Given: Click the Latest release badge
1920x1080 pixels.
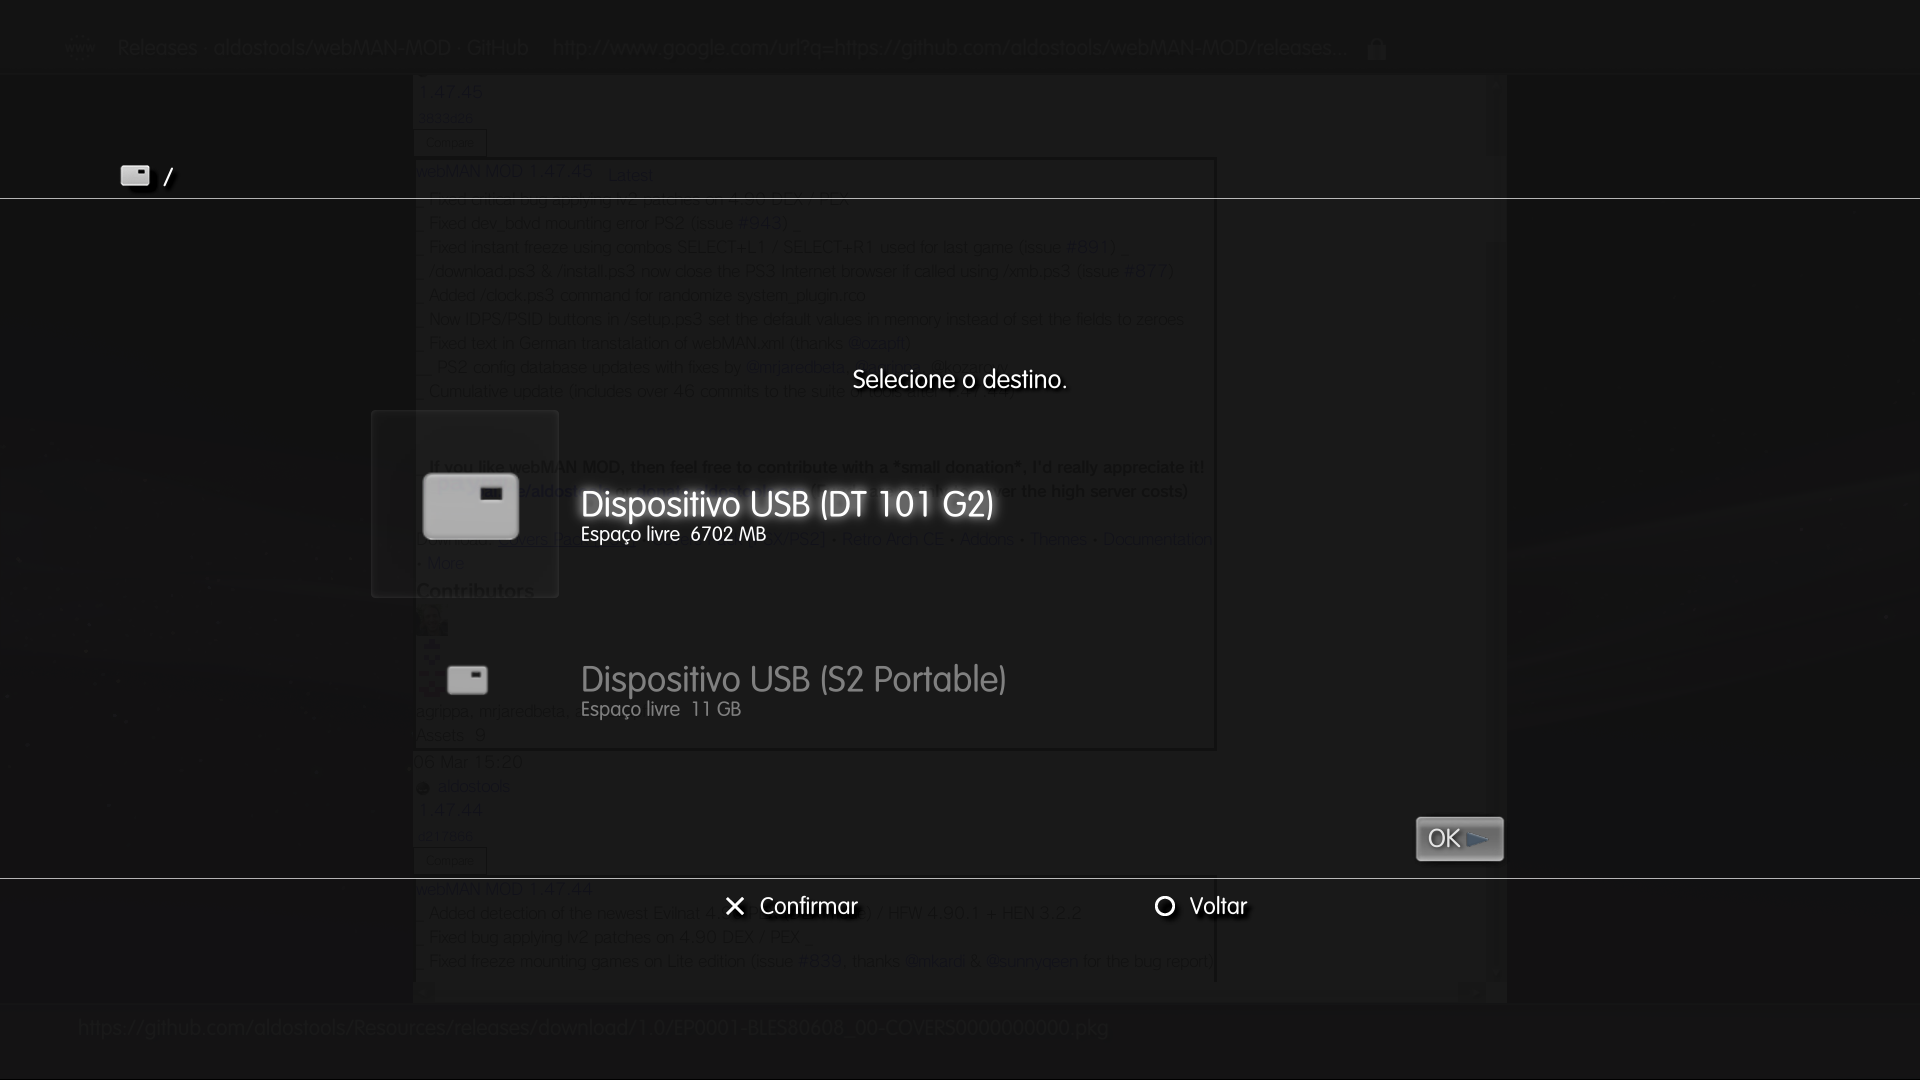Looking at the screenshot, I should 631,175.
